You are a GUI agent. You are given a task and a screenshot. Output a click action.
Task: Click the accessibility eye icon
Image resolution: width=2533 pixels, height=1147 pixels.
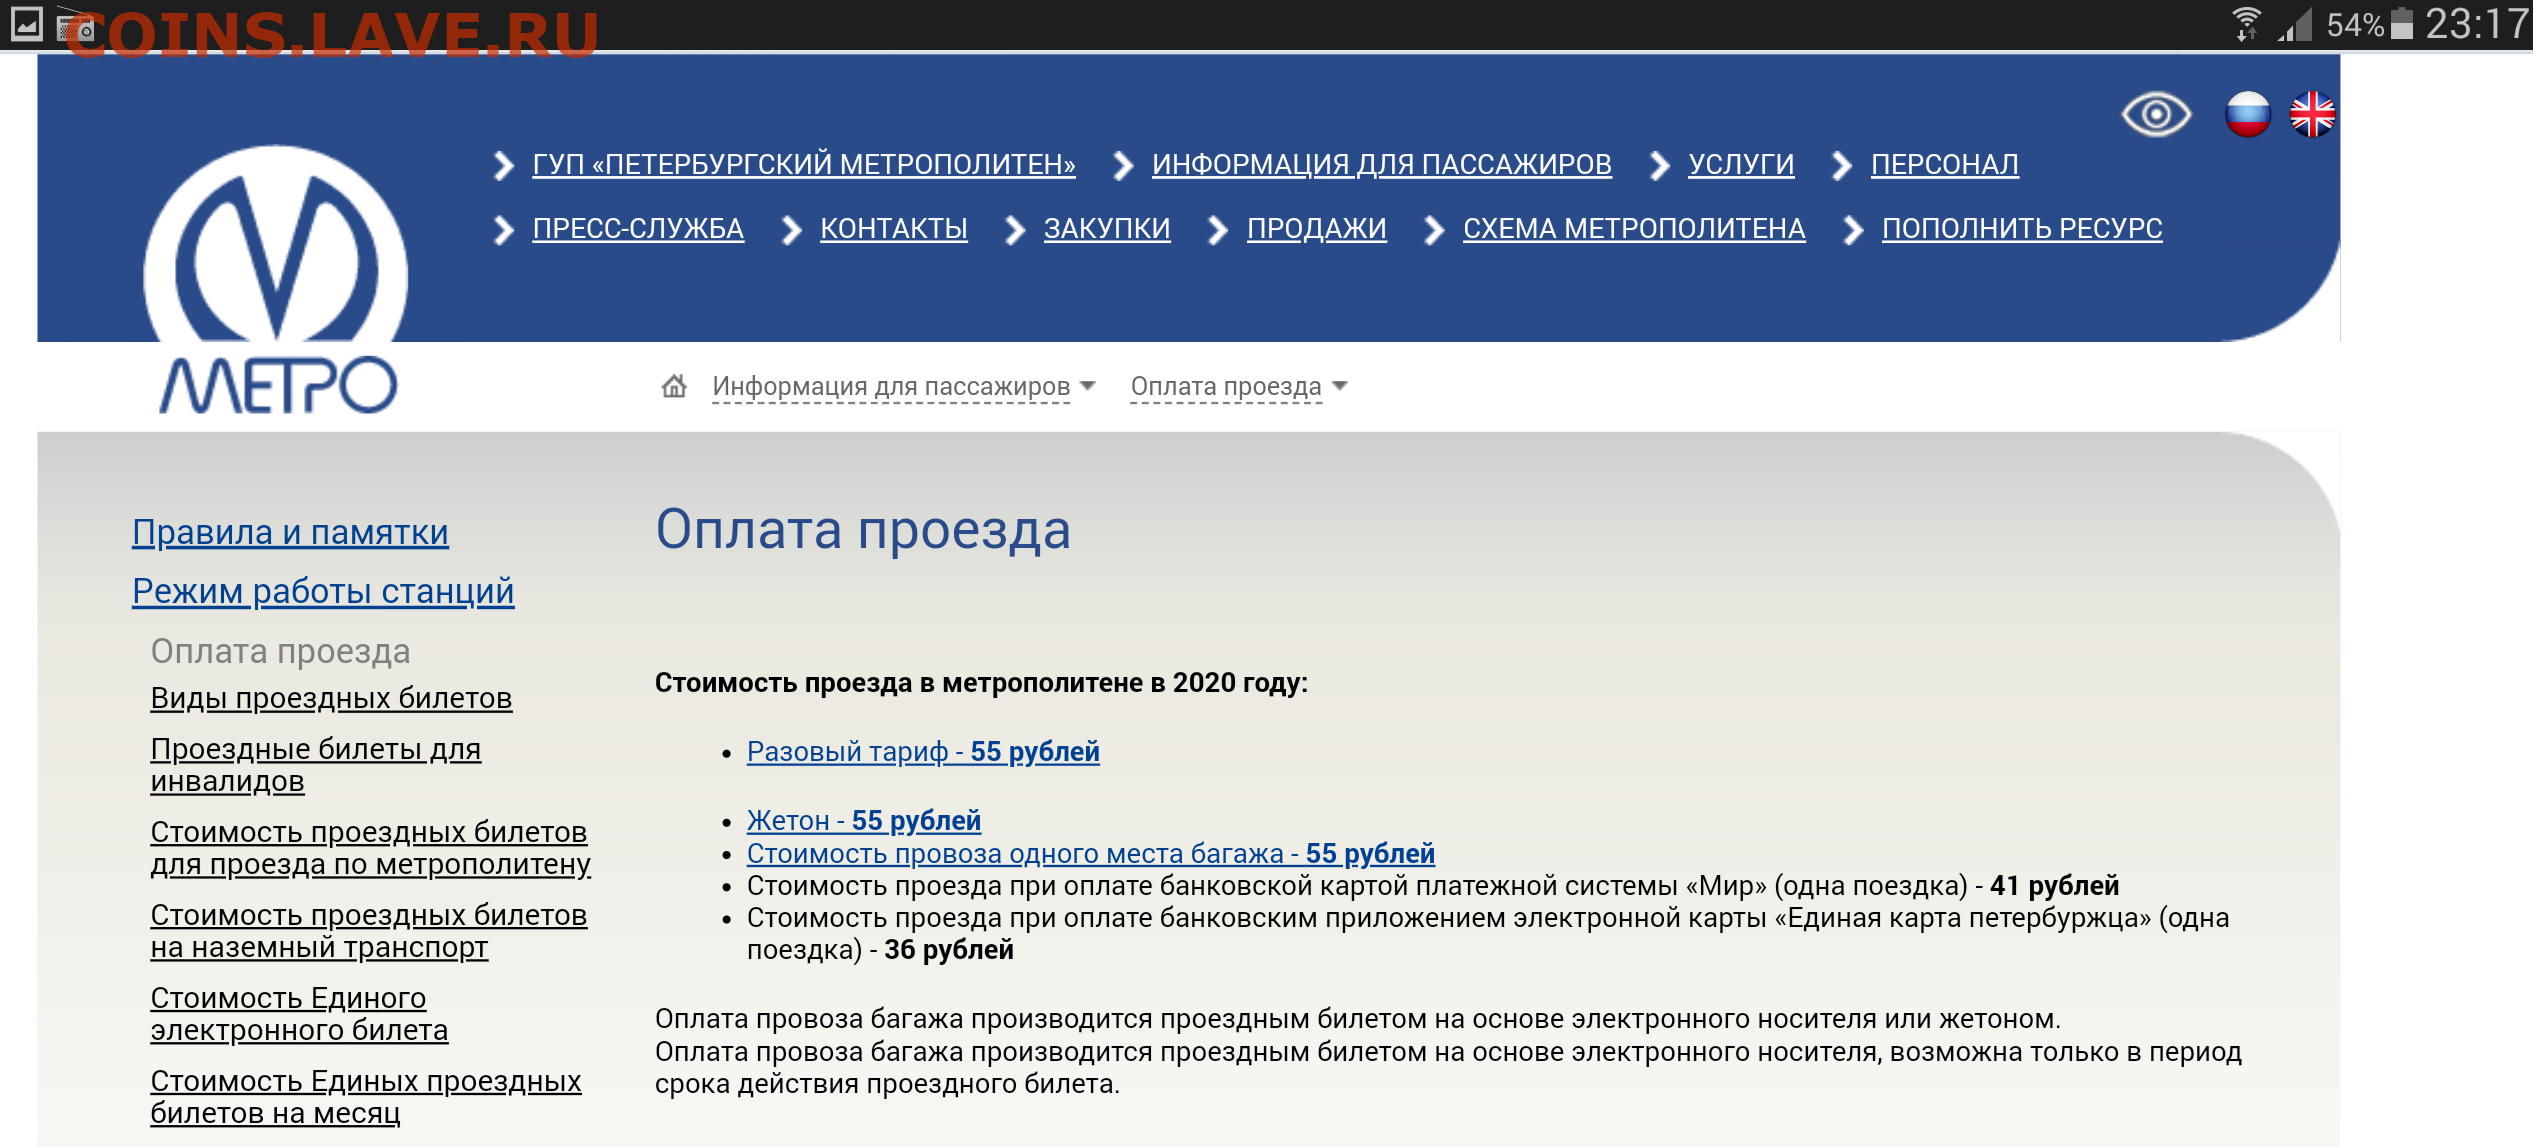[2156, 115]
